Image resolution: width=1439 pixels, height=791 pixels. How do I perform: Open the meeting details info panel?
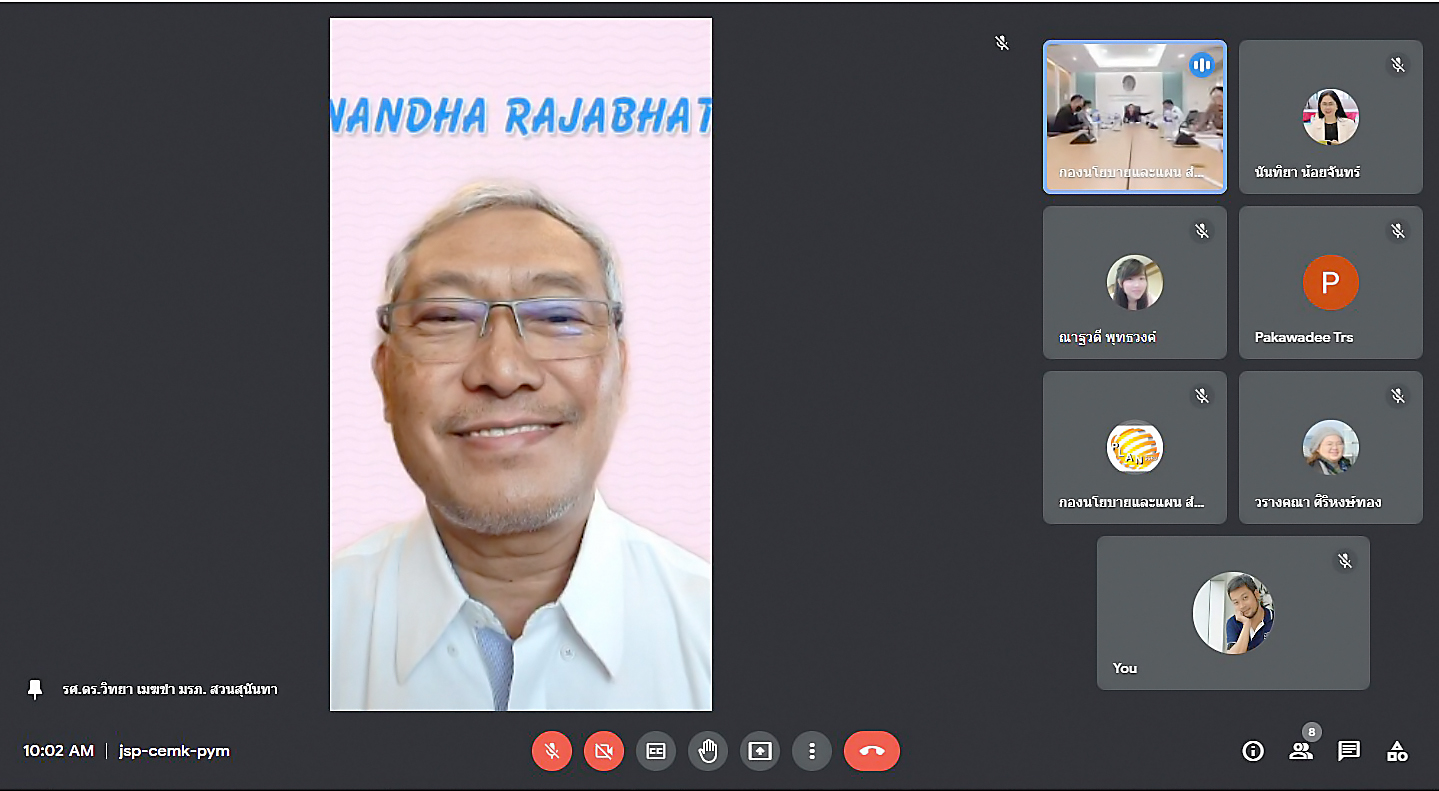1252,751
